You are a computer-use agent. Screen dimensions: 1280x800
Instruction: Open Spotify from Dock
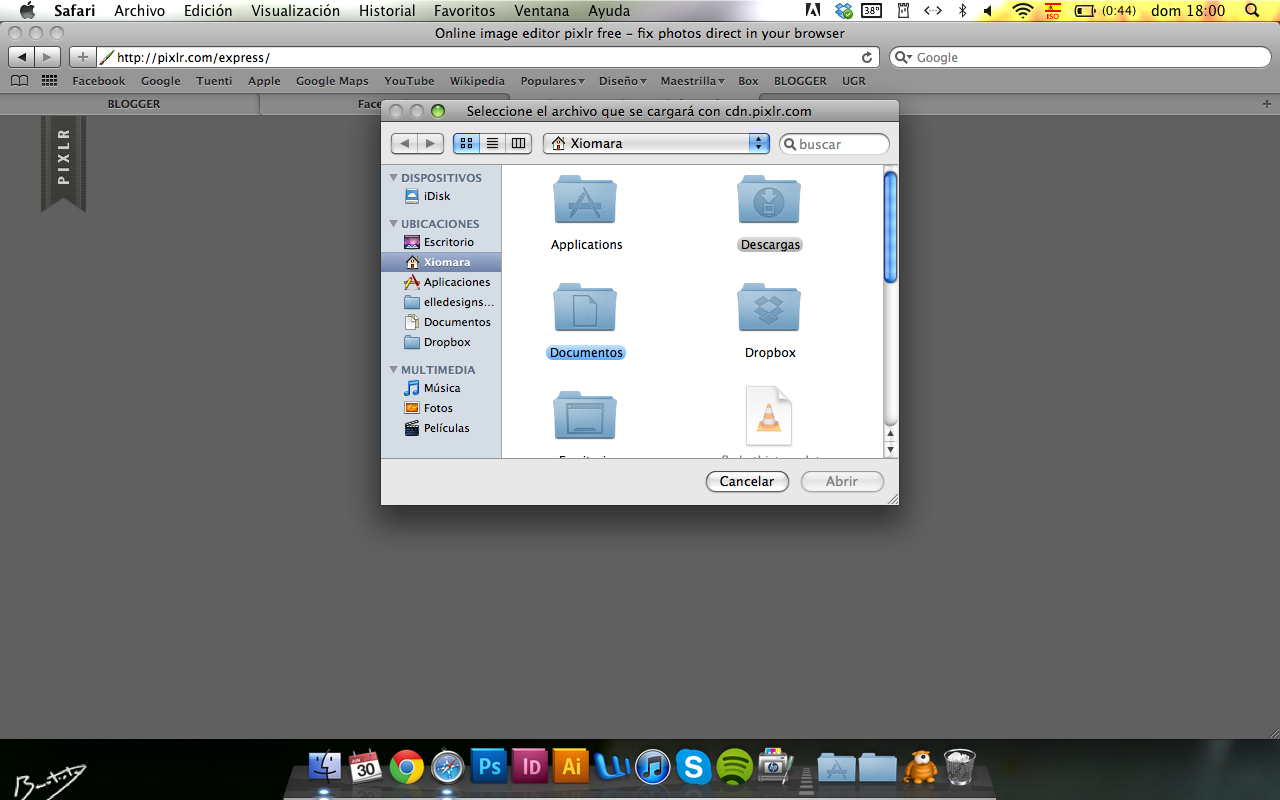735,767
